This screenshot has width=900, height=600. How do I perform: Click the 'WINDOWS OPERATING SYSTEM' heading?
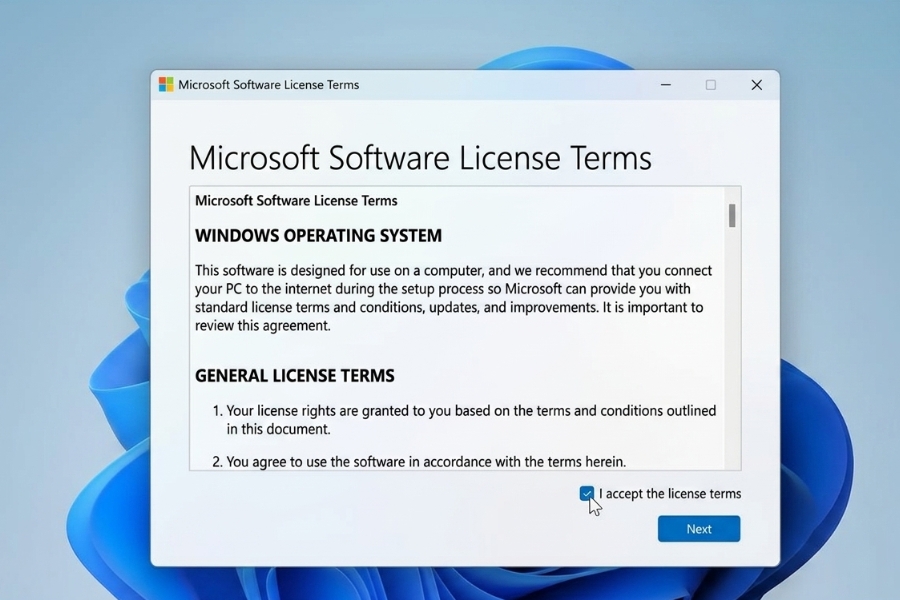tap(319, 235)
